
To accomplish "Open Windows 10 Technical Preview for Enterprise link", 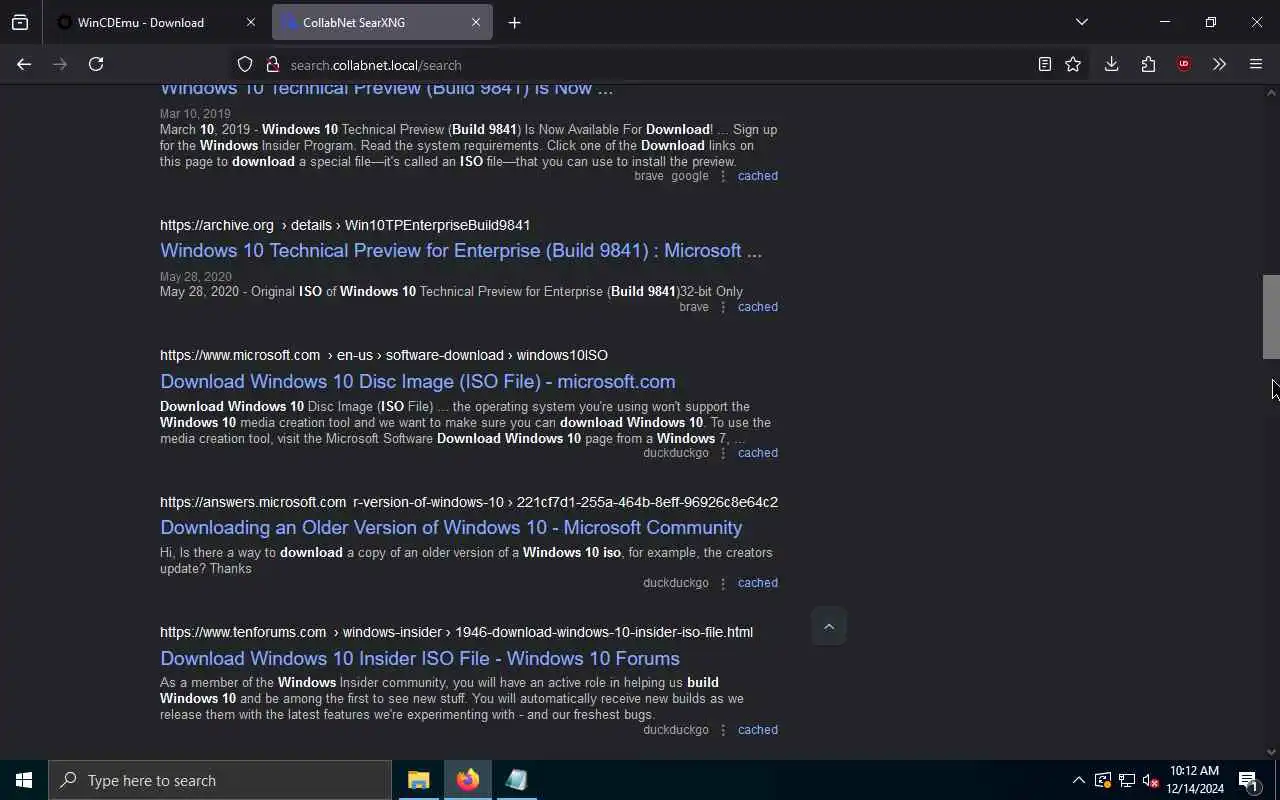I will tap(461, 251).
